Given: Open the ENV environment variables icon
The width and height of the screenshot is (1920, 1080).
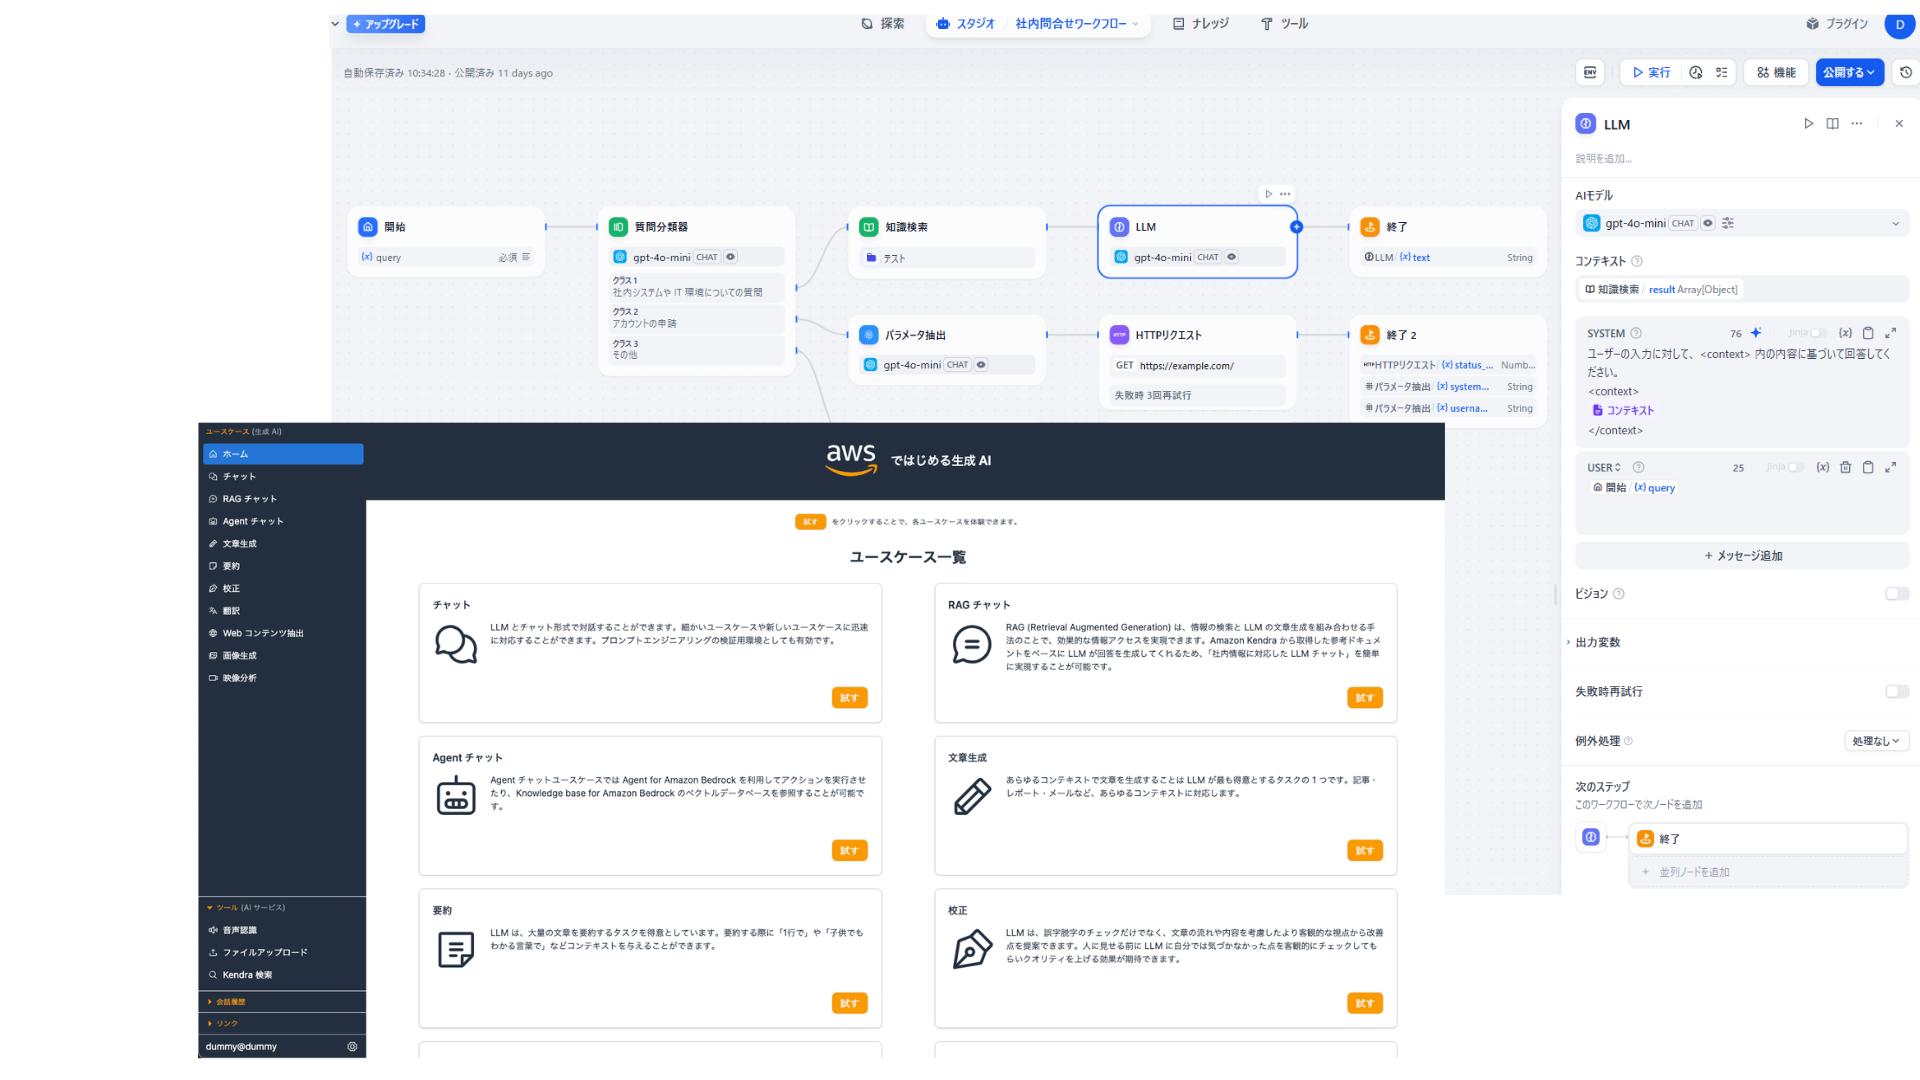Looking at the screenshot, I should [x=1589, y=72].
